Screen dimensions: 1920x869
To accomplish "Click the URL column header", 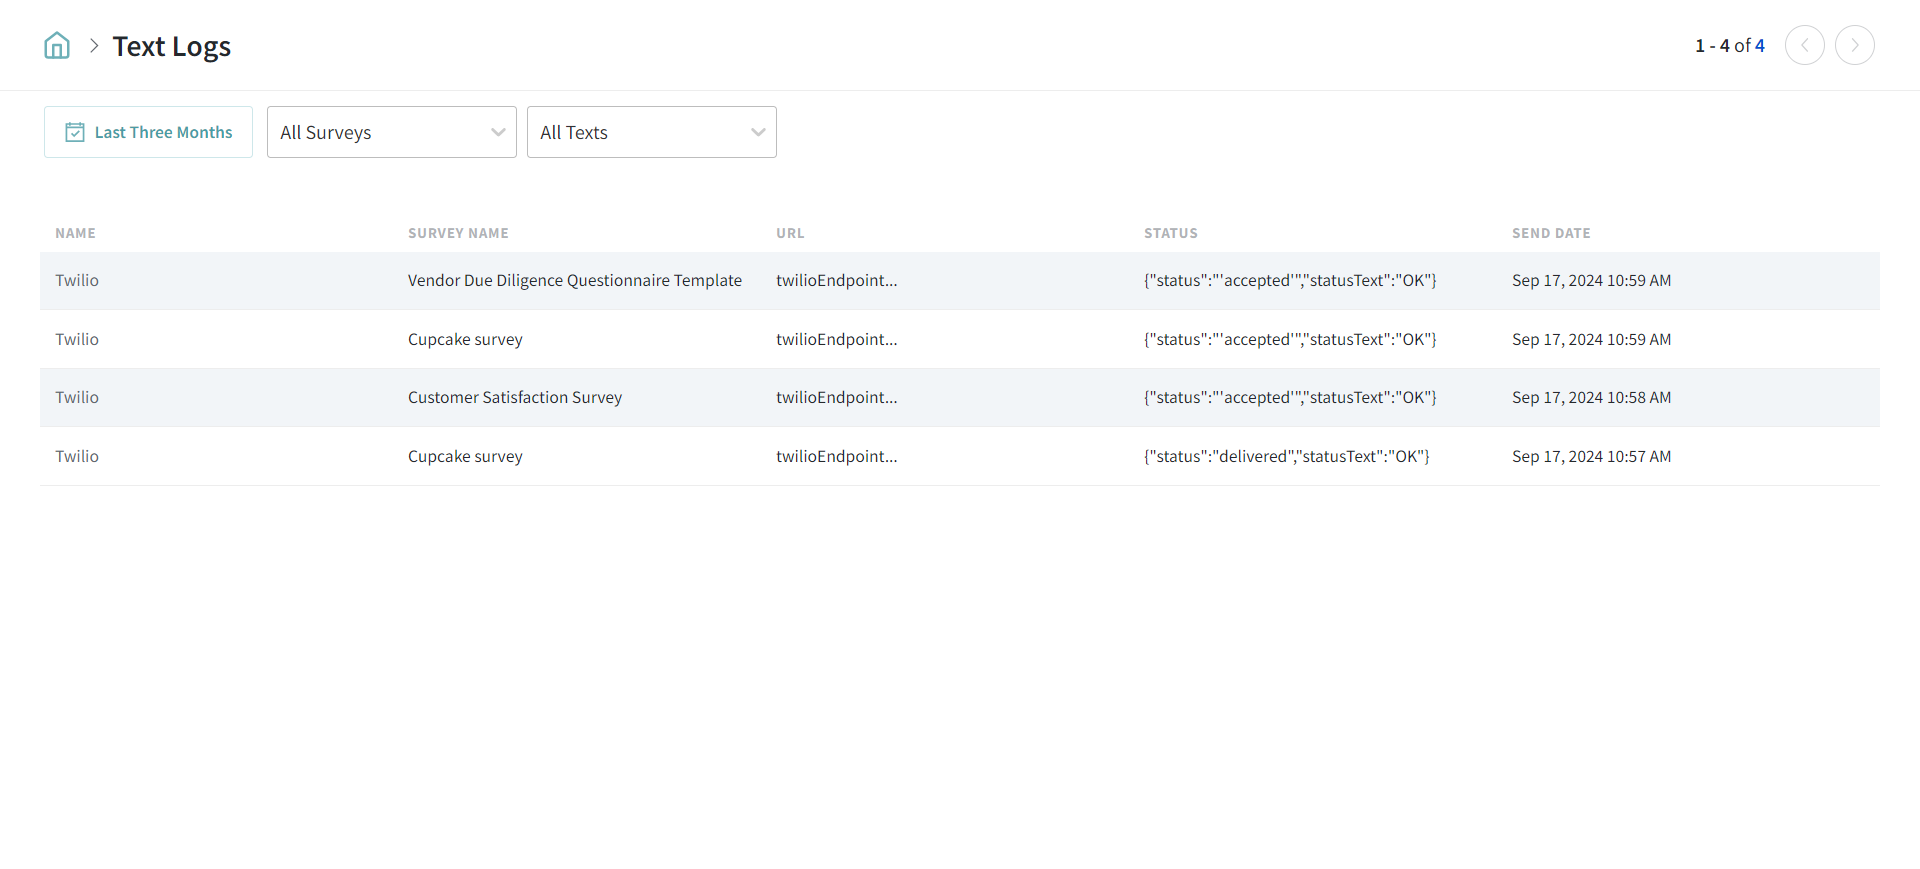I will 789,233.
